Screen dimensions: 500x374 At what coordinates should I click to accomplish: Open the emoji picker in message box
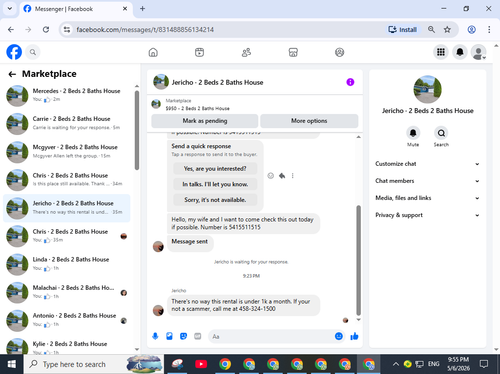click(339, 336)
